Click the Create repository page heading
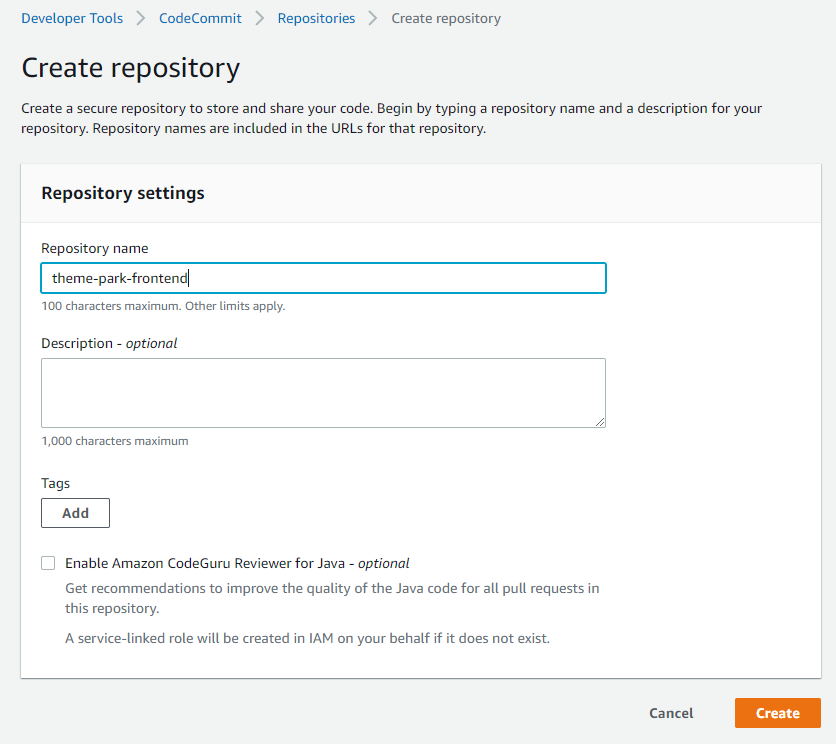836x744 pixels. click(130, 67)
